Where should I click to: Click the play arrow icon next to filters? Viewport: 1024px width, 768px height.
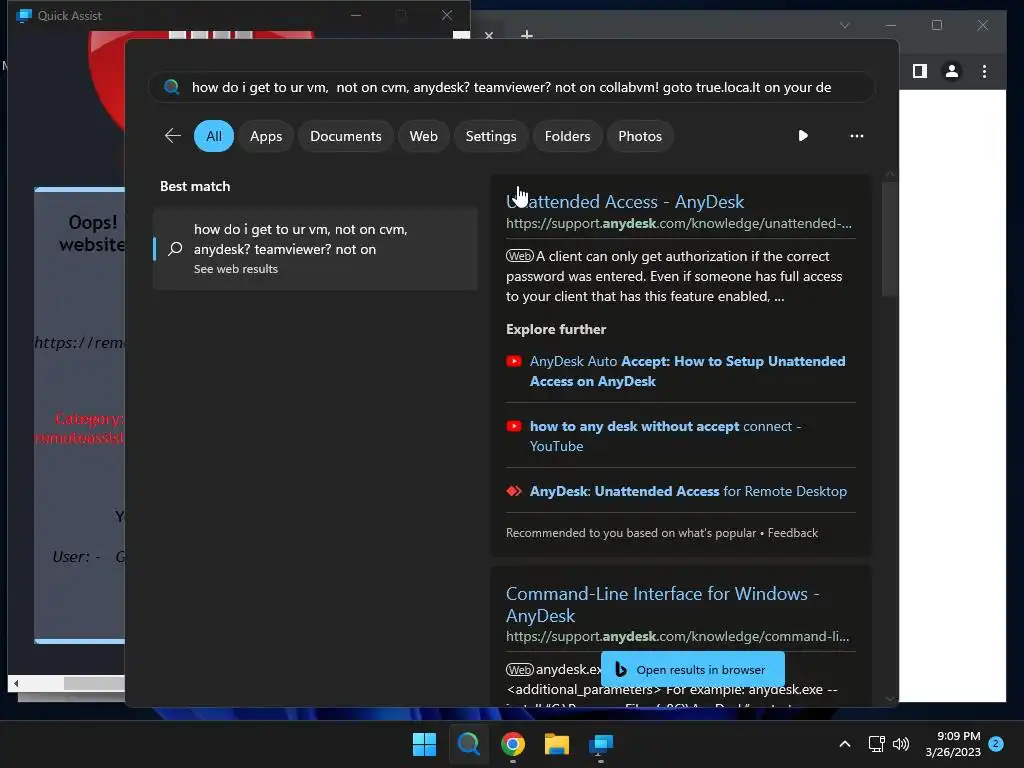803,136
